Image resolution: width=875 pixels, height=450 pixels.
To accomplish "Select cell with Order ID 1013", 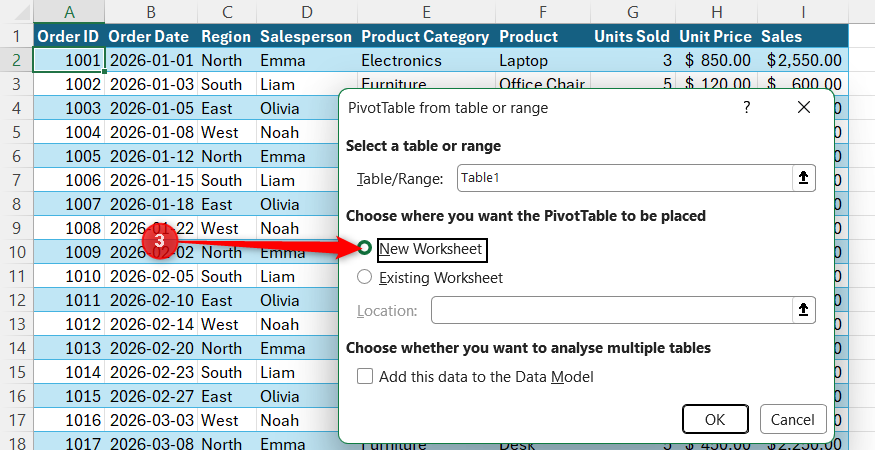I will click(x=69, y=348).
